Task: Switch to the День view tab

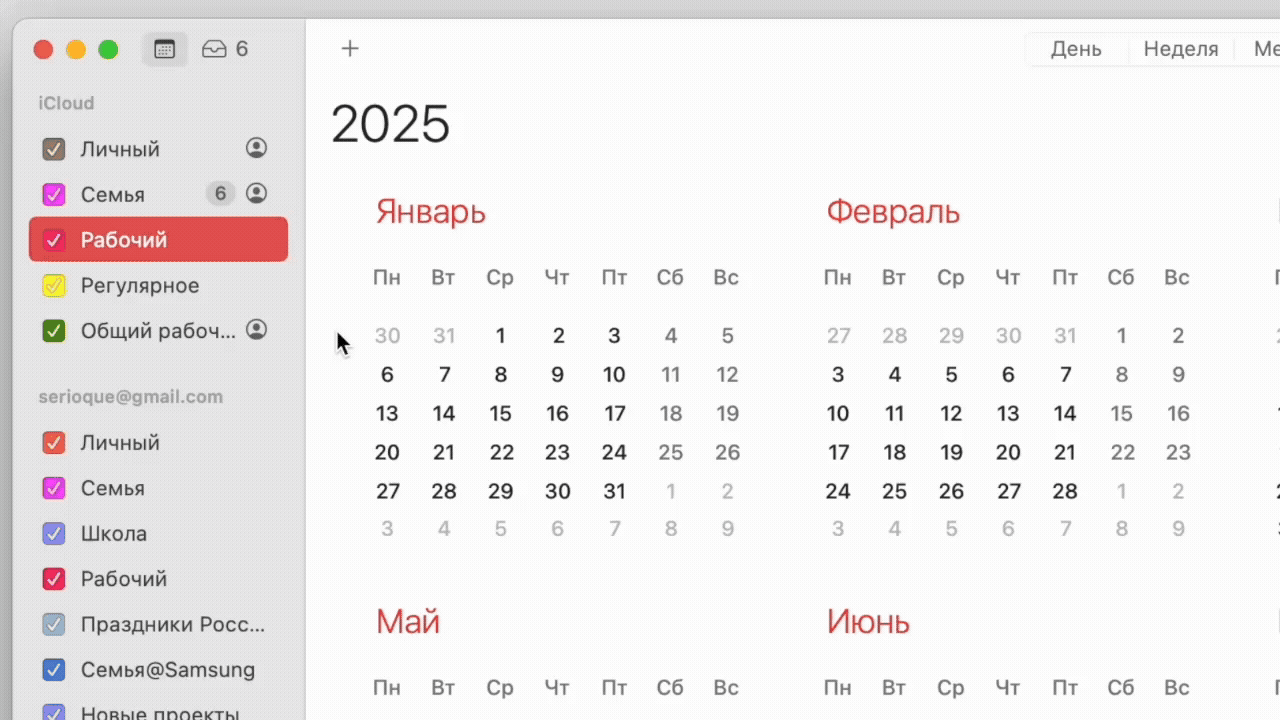Action: click(1076, 49)
